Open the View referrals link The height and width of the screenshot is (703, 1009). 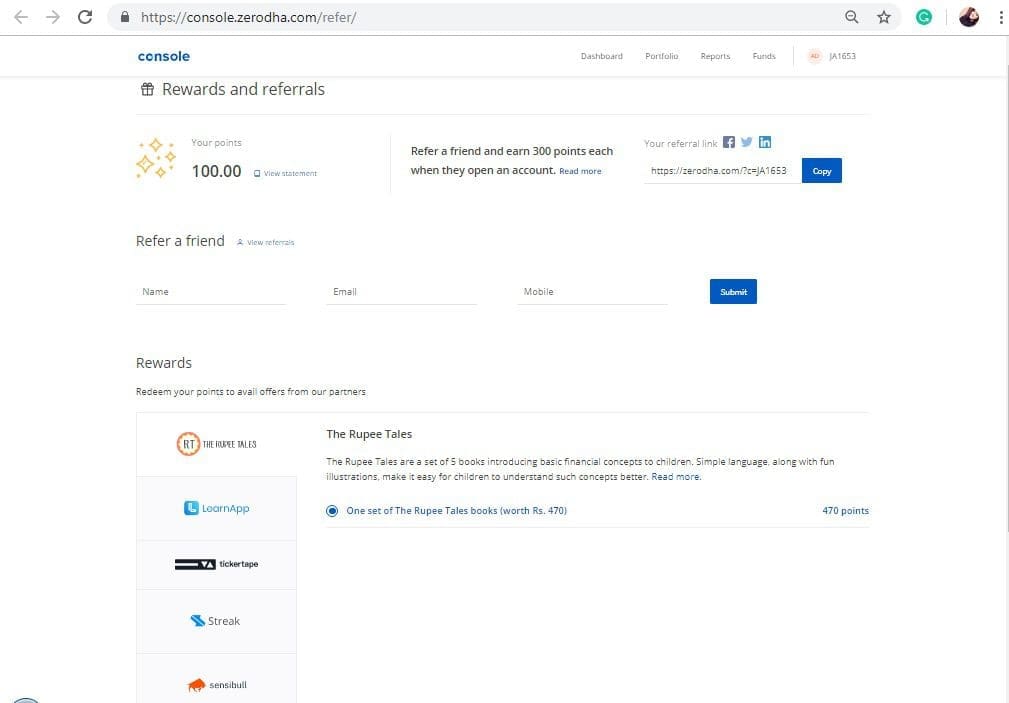click(x=265, y=242)
